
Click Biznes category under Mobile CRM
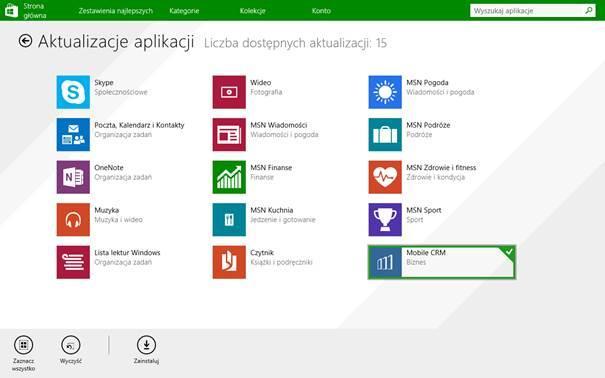pyautogui.click(x=416, y=262)
